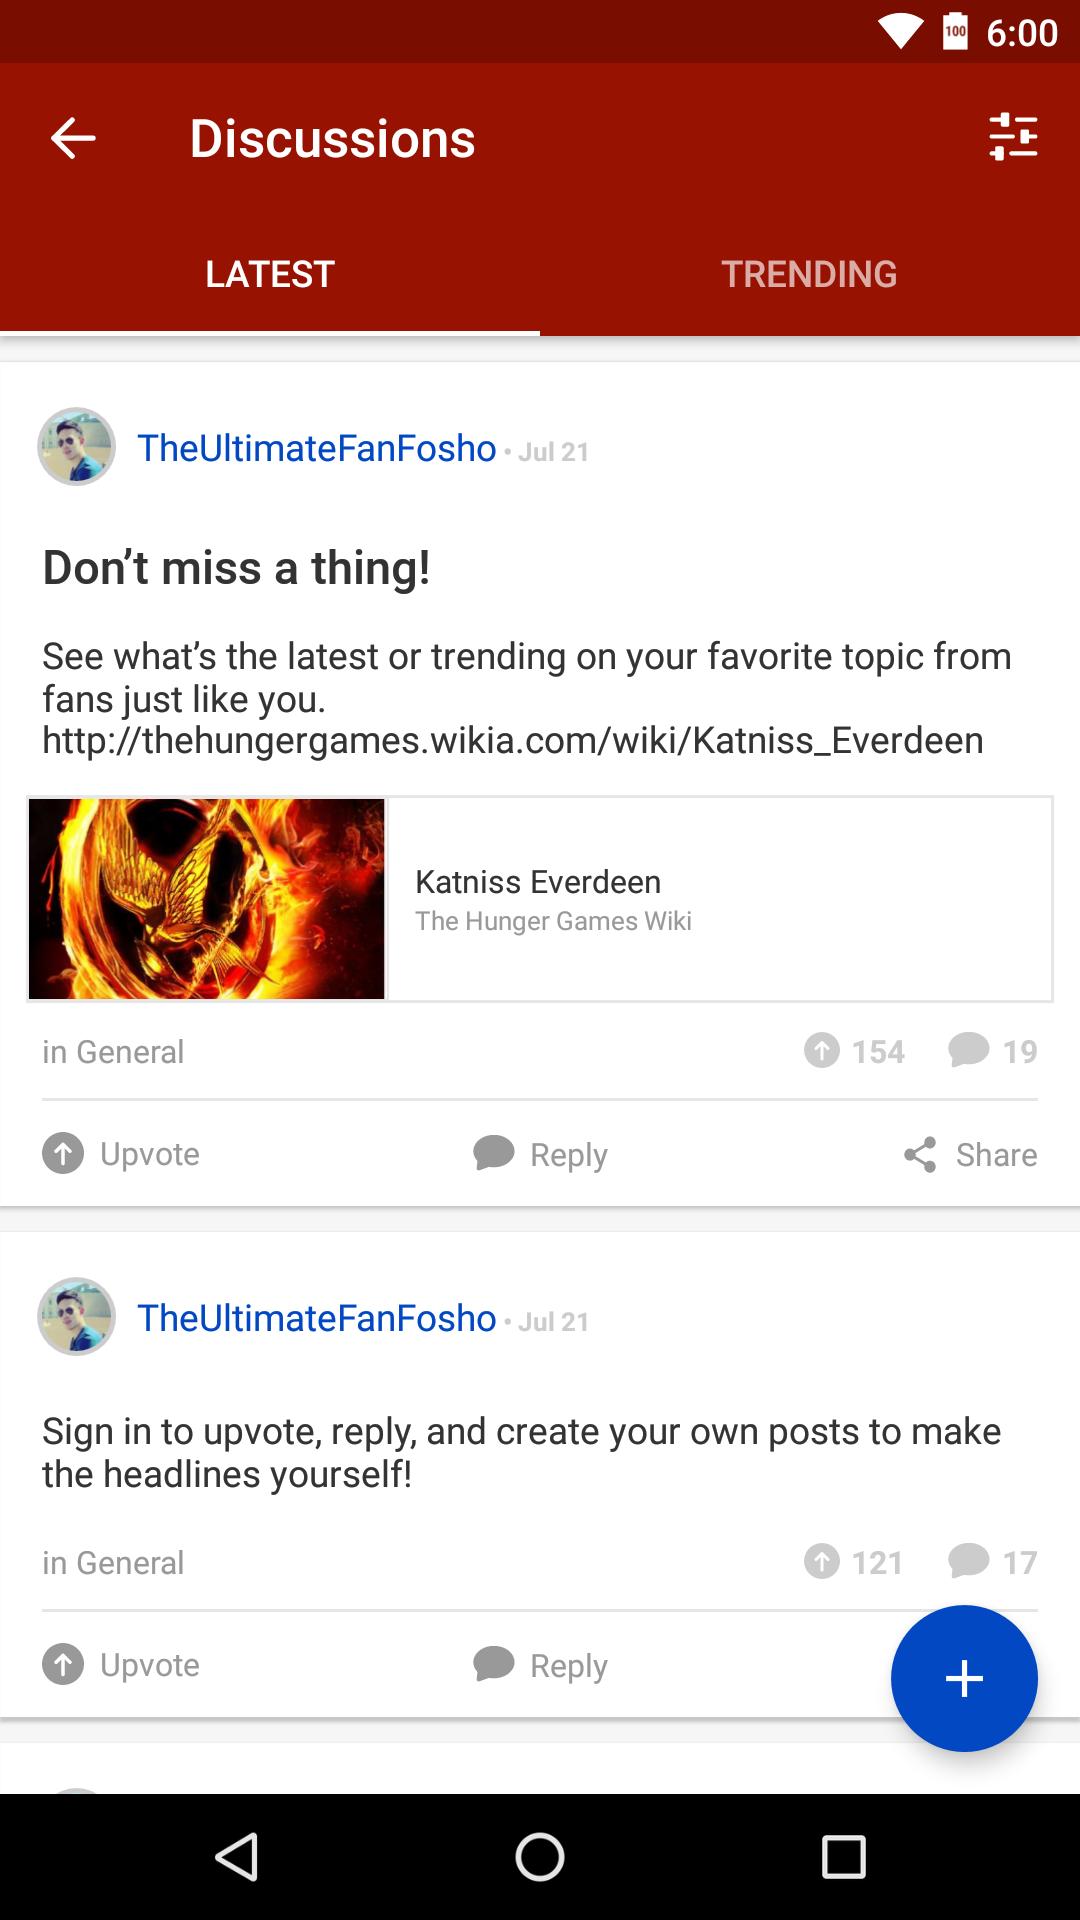Image resolution: width=1080 pixels, height=1920 pixels.
Task: Upvote the sign in post
Action: (x=121, y=1665)
